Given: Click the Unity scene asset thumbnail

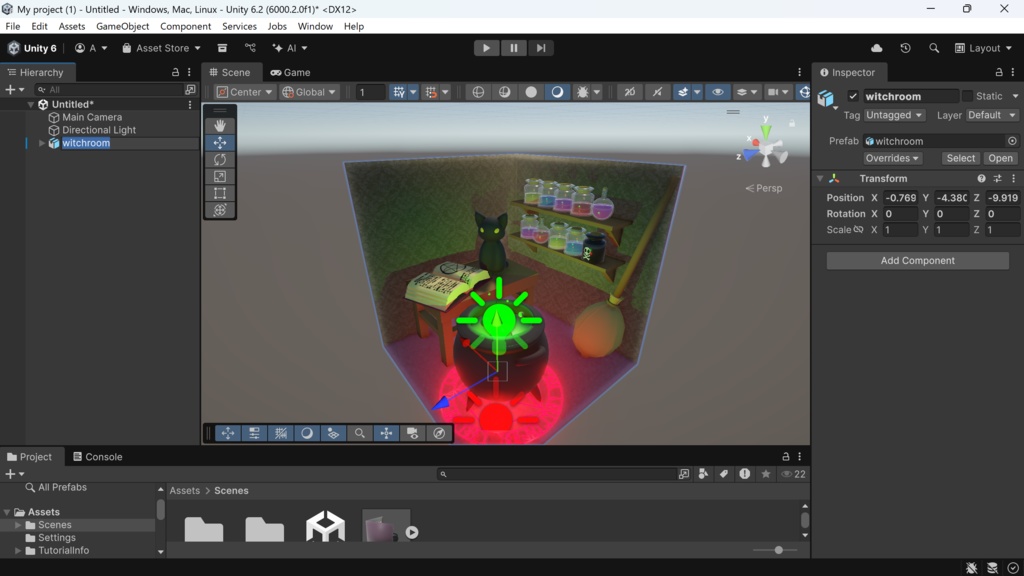Looking at the screenshot, I should click(326, 526).
